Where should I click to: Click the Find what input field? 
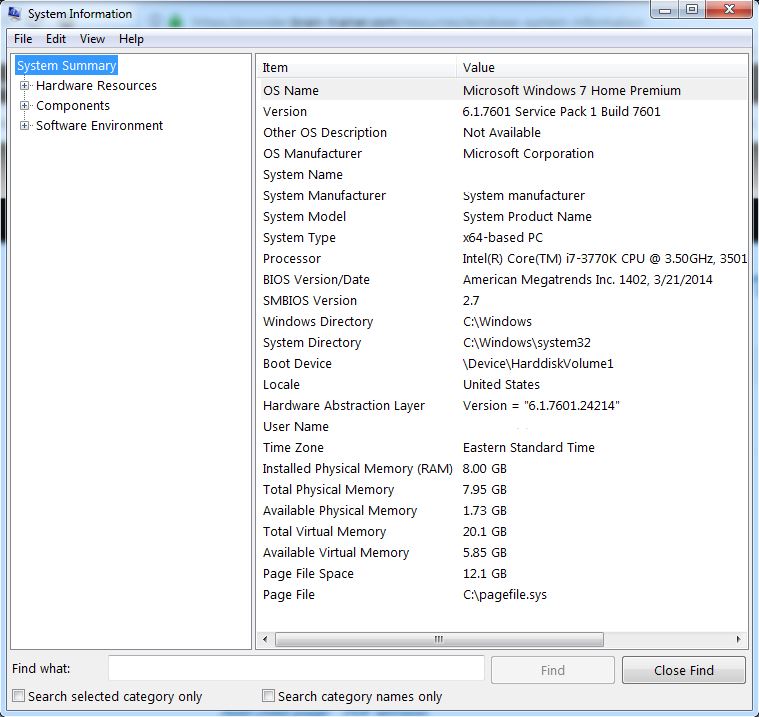[296, 669]
